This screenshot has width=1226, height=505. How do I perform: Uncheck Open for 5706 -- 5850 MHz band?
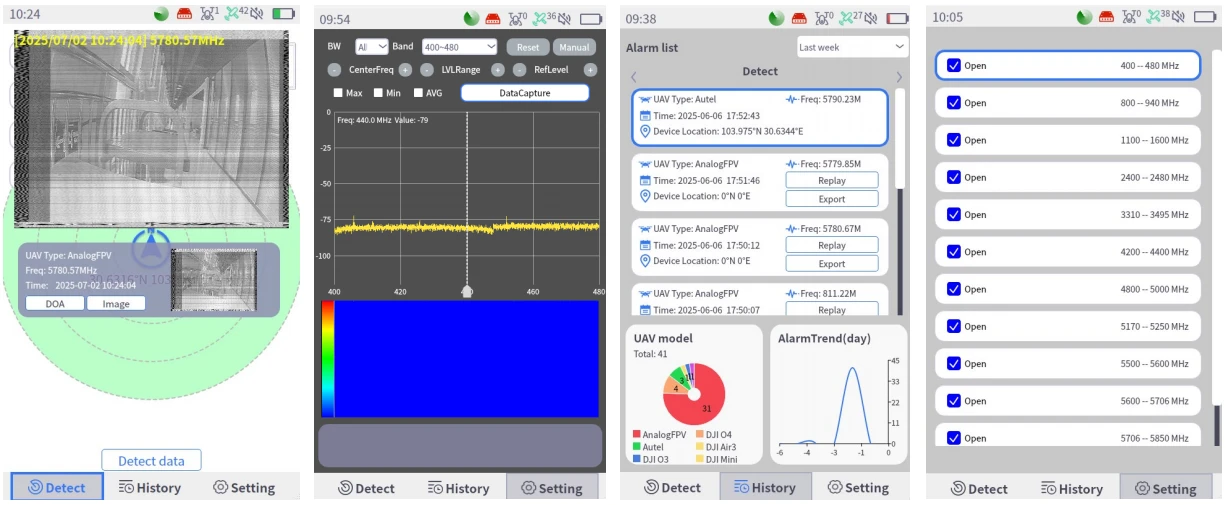pyautogui.click(x=953, y=438)
